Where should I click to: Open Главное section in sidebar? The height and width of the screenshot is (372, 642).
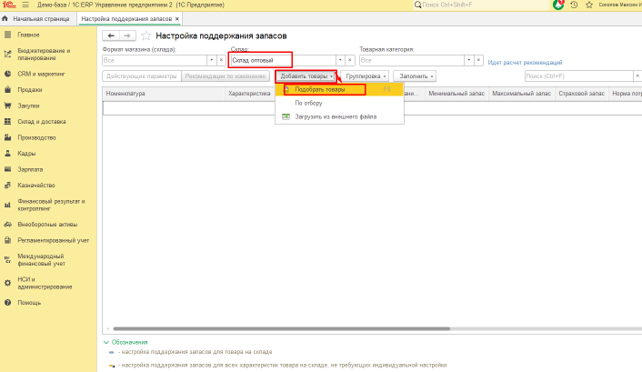pos(28,35)
